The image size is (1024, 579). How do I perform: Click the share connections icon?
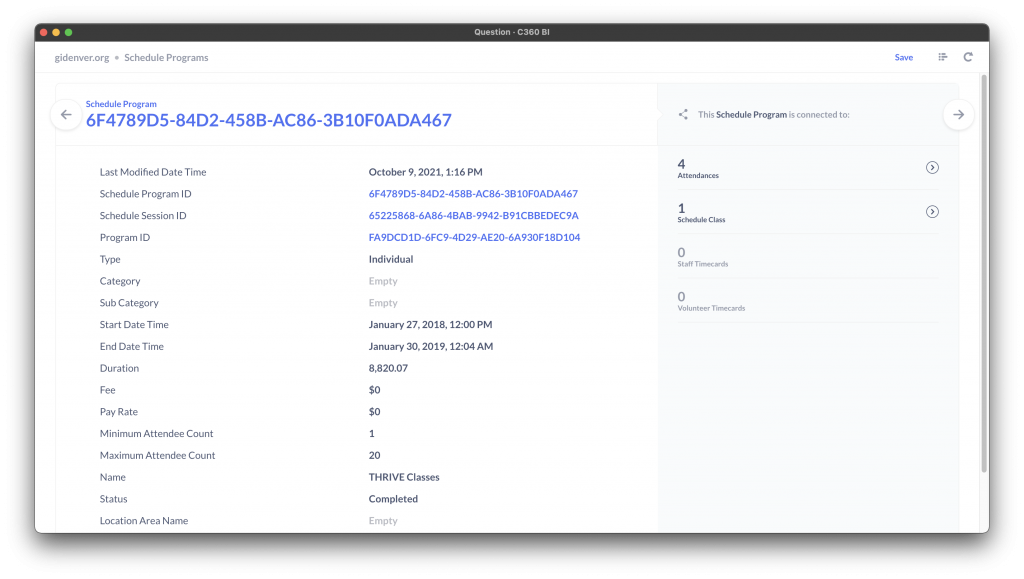(x=683, y=114)
